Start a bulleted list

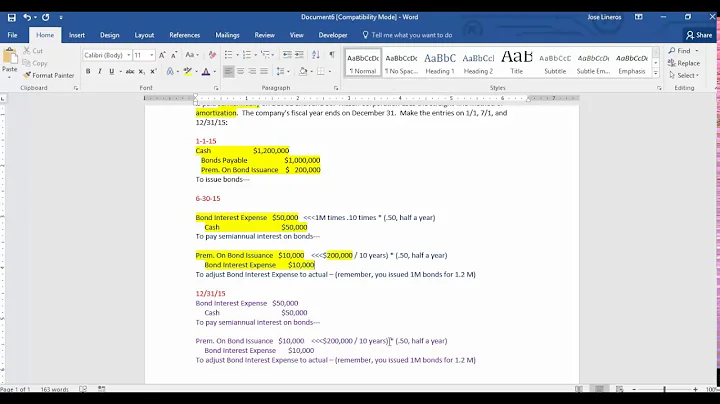(228, 55)
